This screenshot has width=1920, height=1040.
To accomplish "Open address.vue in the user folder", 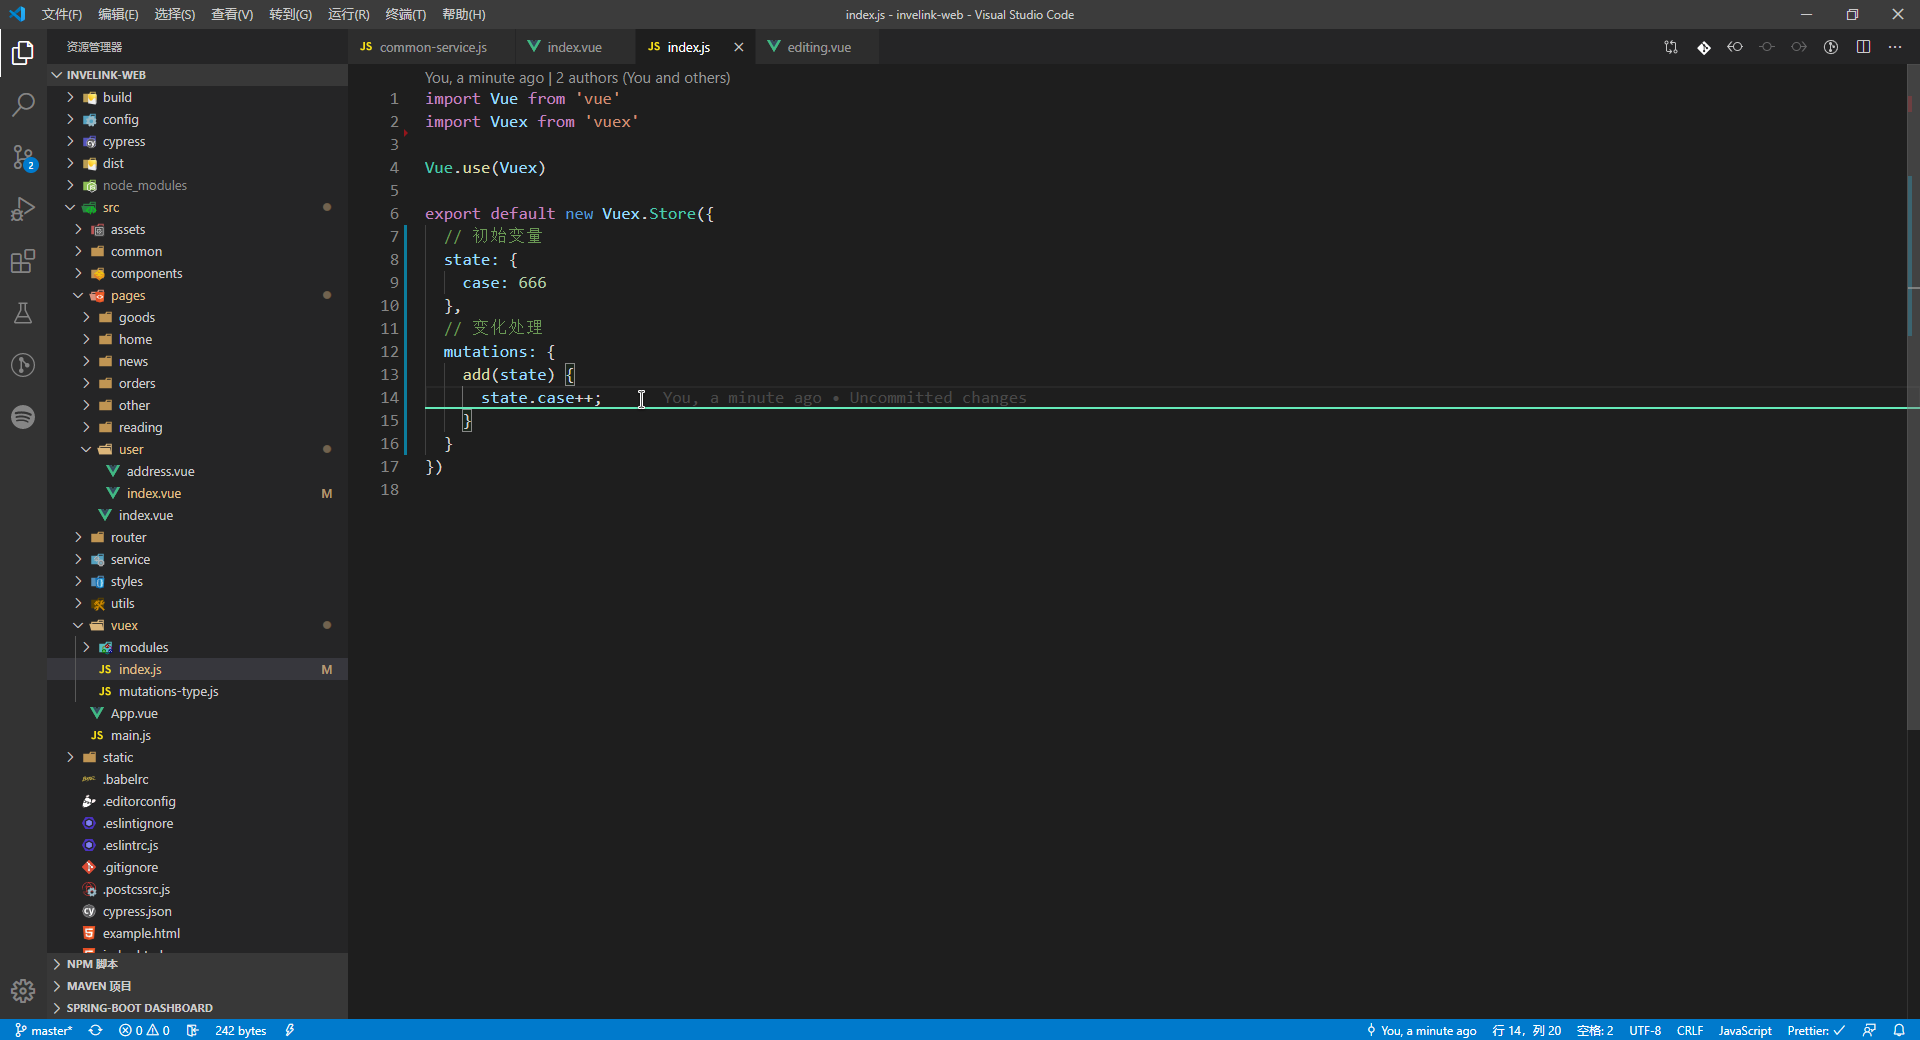I will (x=160, y=471).
